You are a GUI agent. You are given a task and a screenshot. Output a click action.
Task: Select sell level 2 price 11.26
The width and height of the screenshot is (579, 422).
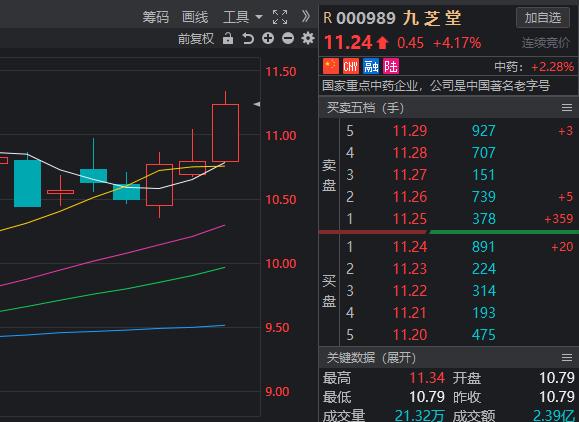(x=410, y=197)
